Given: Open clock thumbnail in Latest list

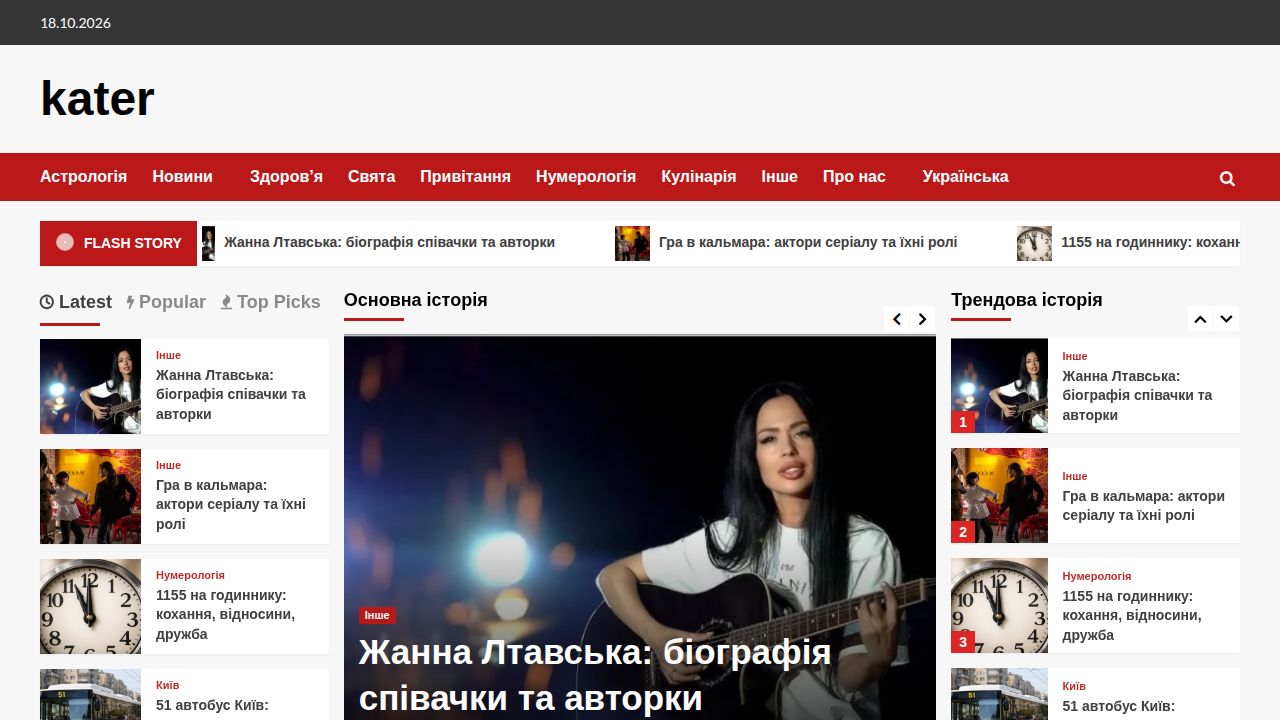Looking at the screenshot, I should coord(90,606).
